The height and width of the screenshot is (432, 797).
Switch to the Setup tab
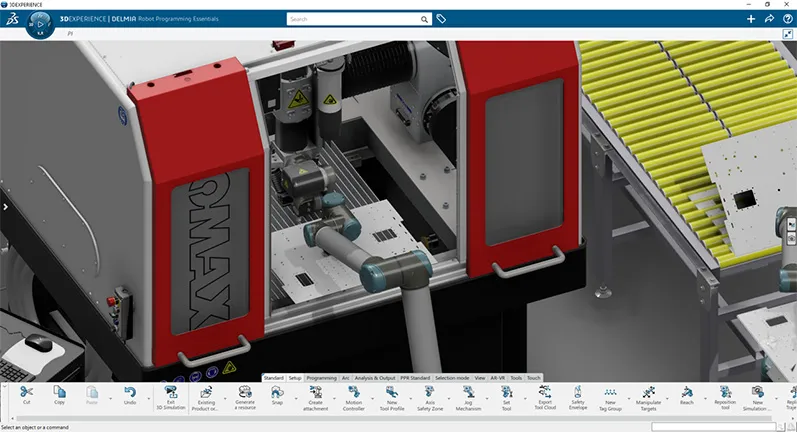[x=295, y=378]
